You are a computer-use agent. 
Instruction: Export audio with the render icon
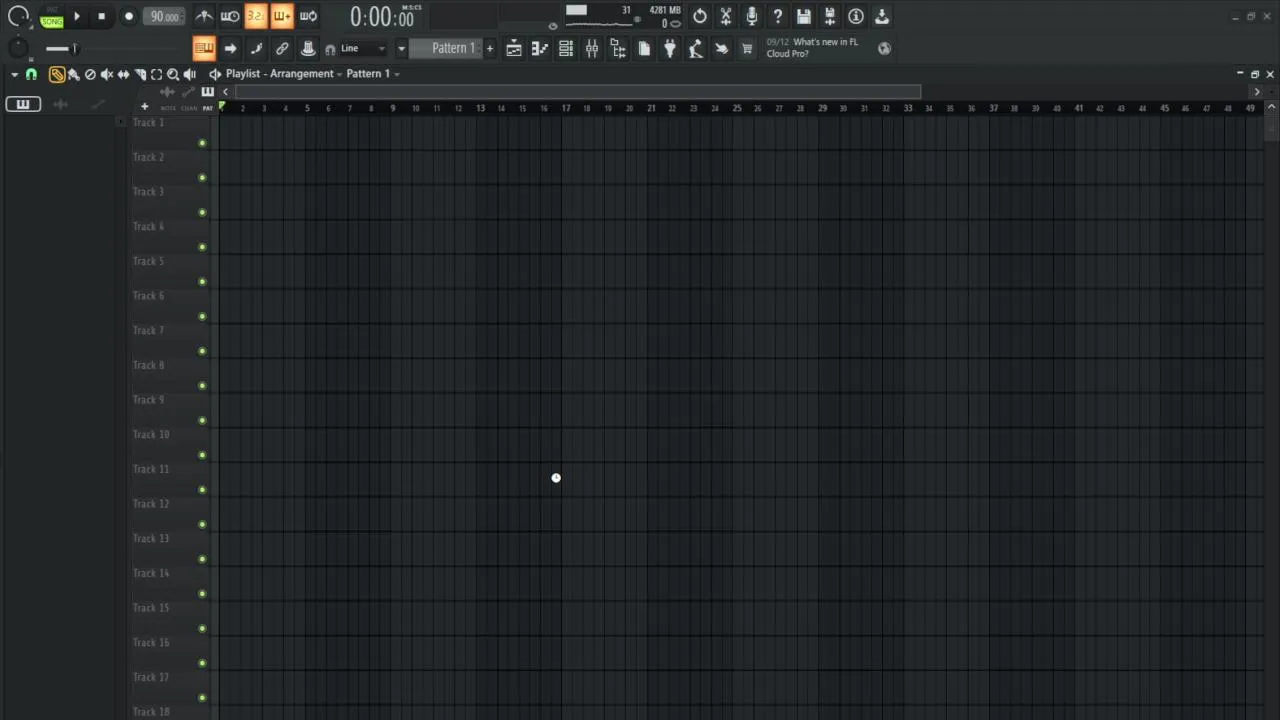coord(830,16)
